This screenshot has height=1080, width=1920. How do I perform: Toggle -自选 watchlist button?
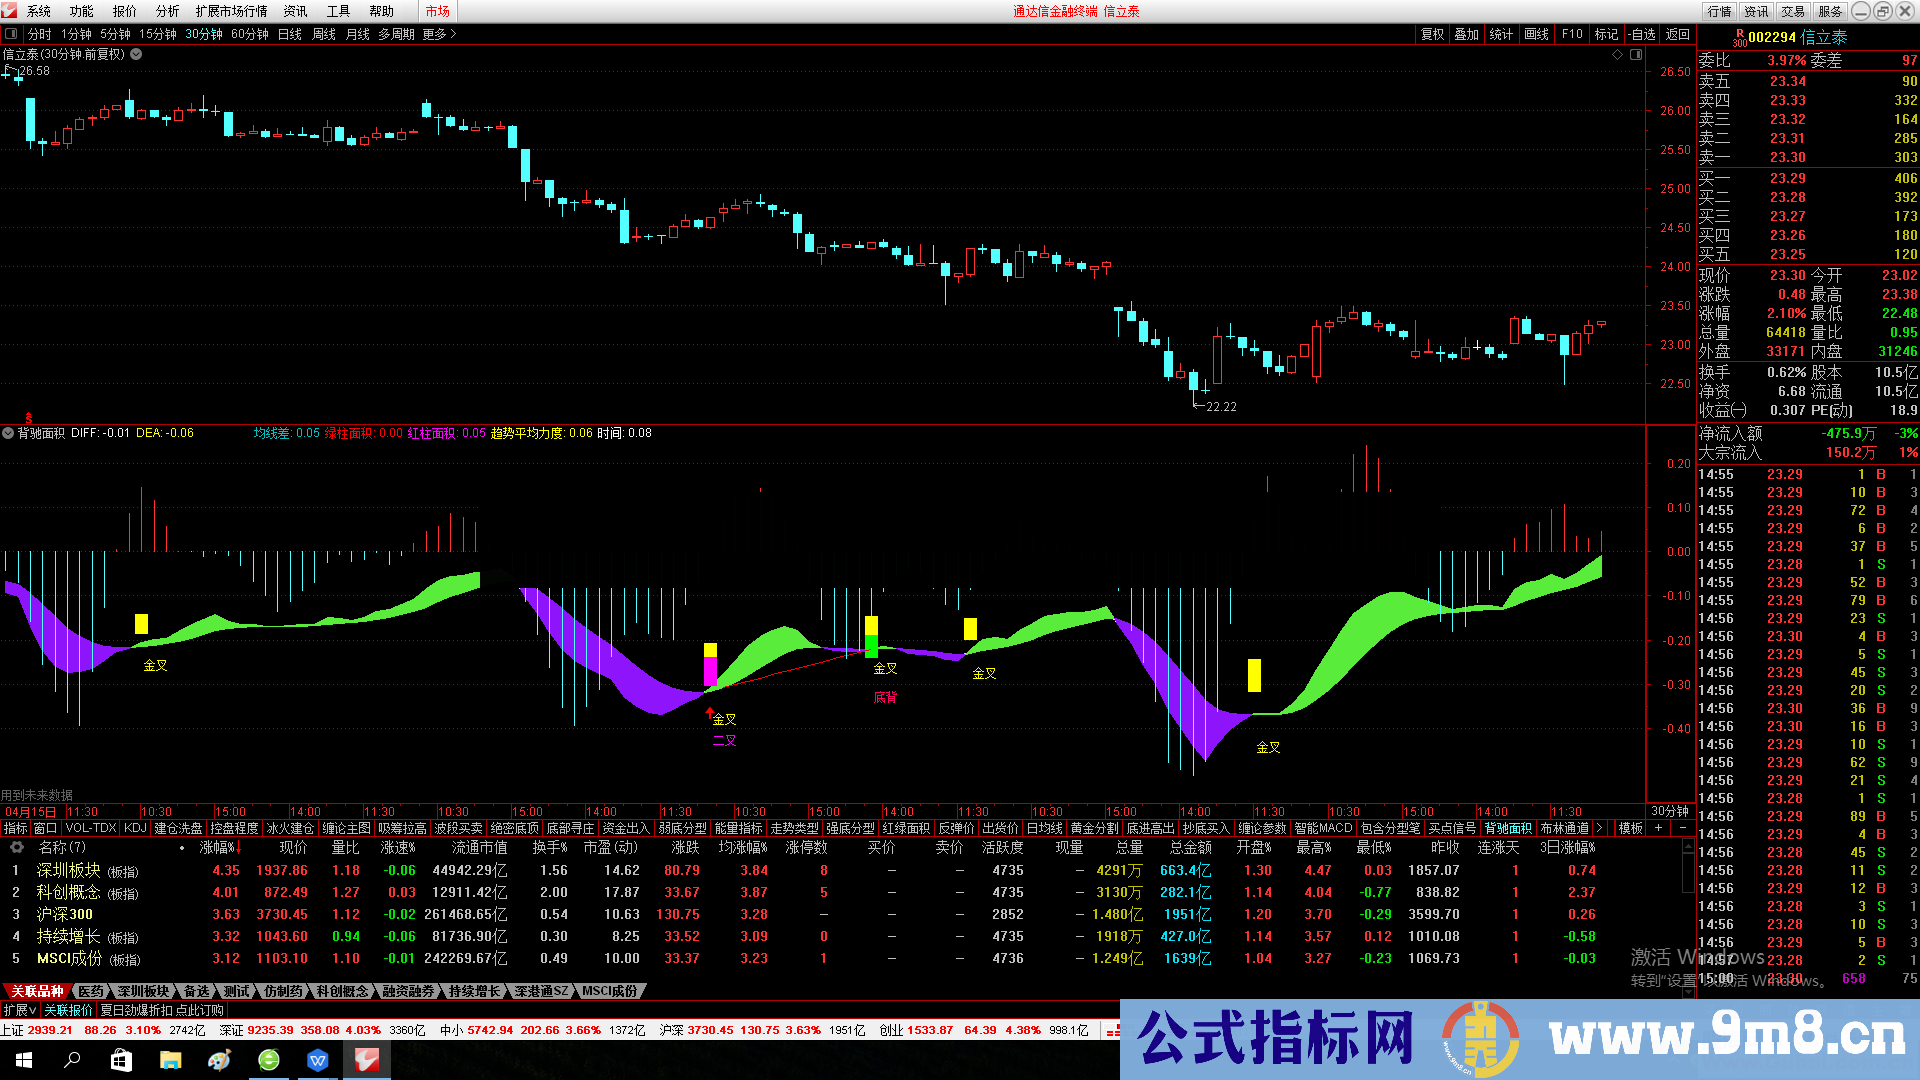pyautogui.click(x=1641, y=34)
